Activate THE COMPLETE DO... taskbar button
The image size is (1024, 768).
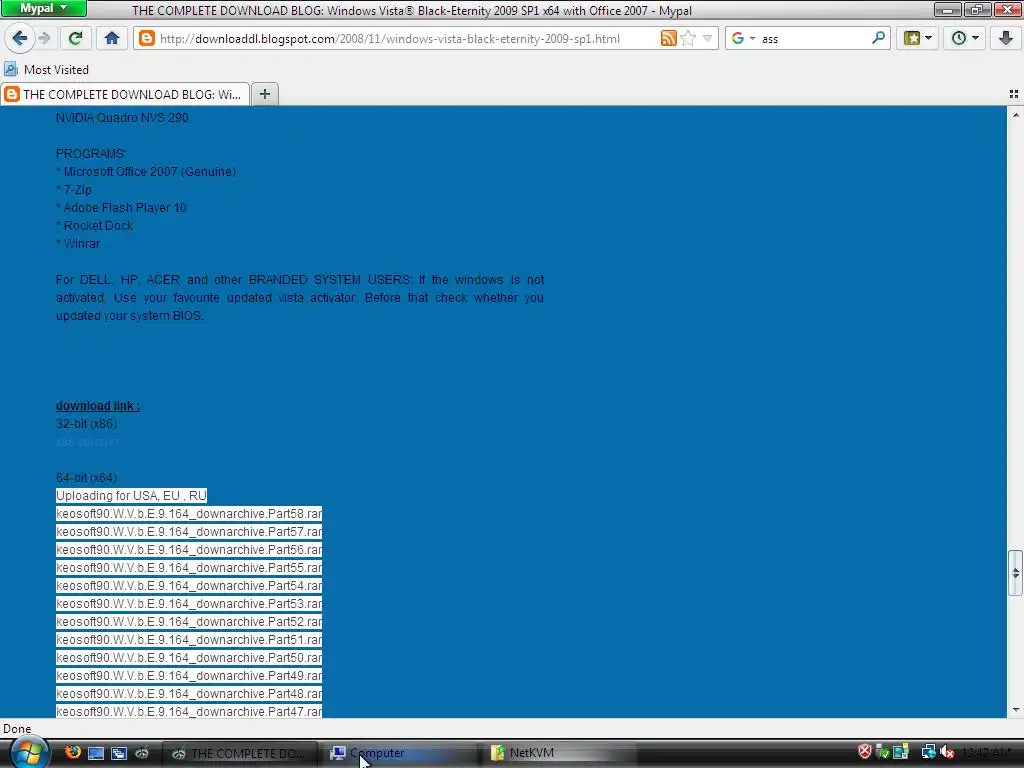(x=238, y=753)
